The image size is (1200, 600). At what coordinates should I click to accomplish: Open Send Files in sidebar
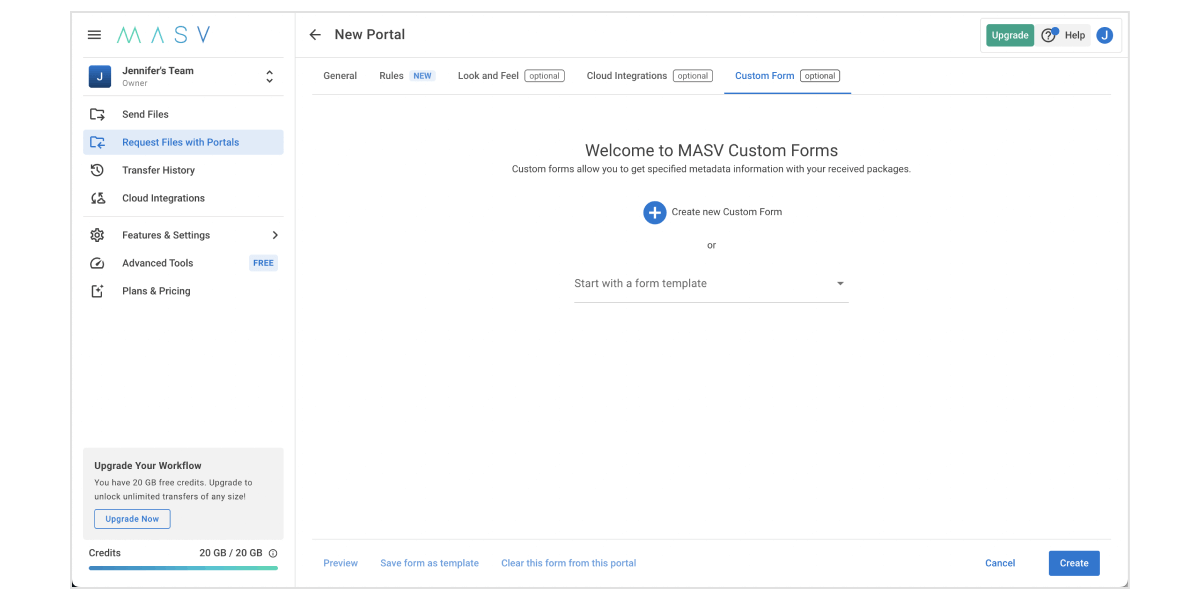coord(183,114)
